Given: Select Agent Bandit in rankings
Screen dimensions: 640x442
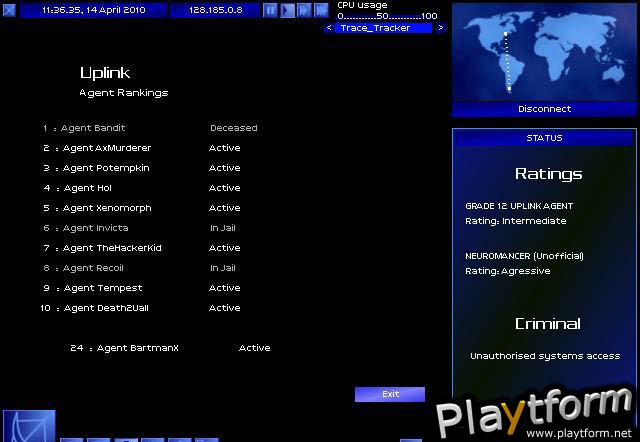Looking at the screenshot, I should [x=93, y=128].
